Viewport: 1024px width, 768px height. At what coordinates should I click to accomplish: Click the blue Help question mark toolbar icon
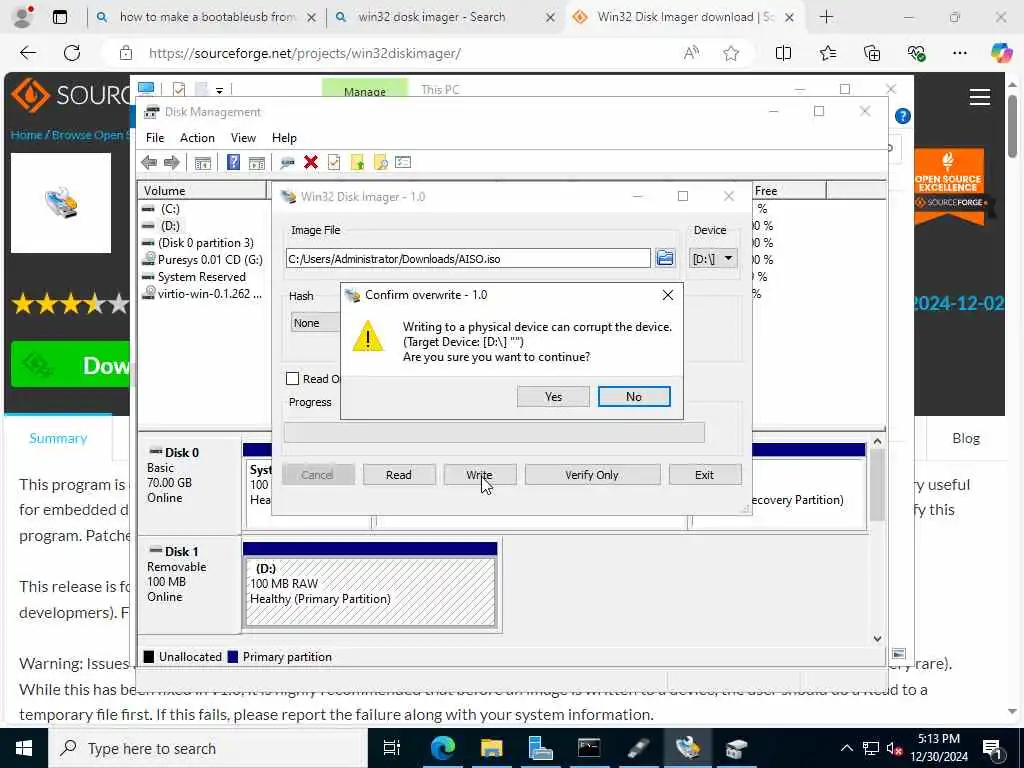tap(233, 162)
